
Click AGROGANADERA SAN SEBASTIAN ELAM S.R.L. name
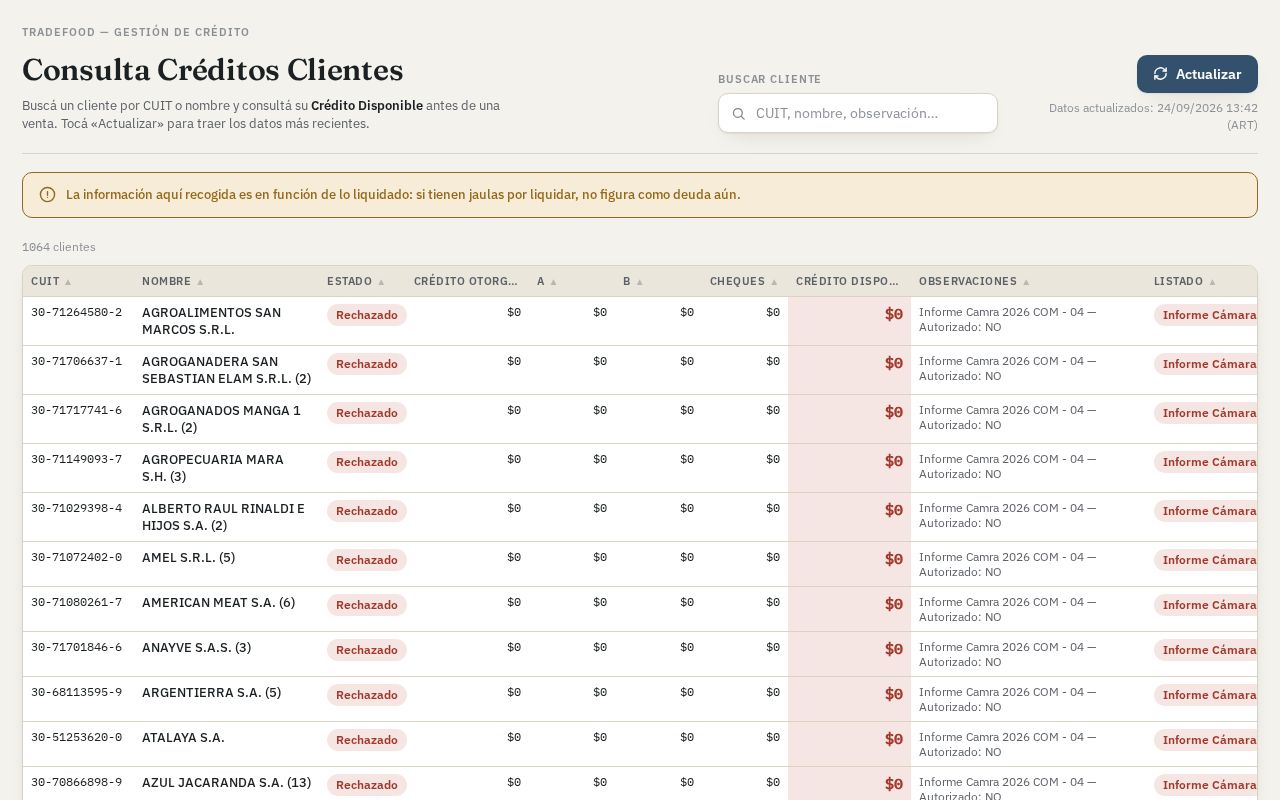pyautogui.click(x=226, y=370)
